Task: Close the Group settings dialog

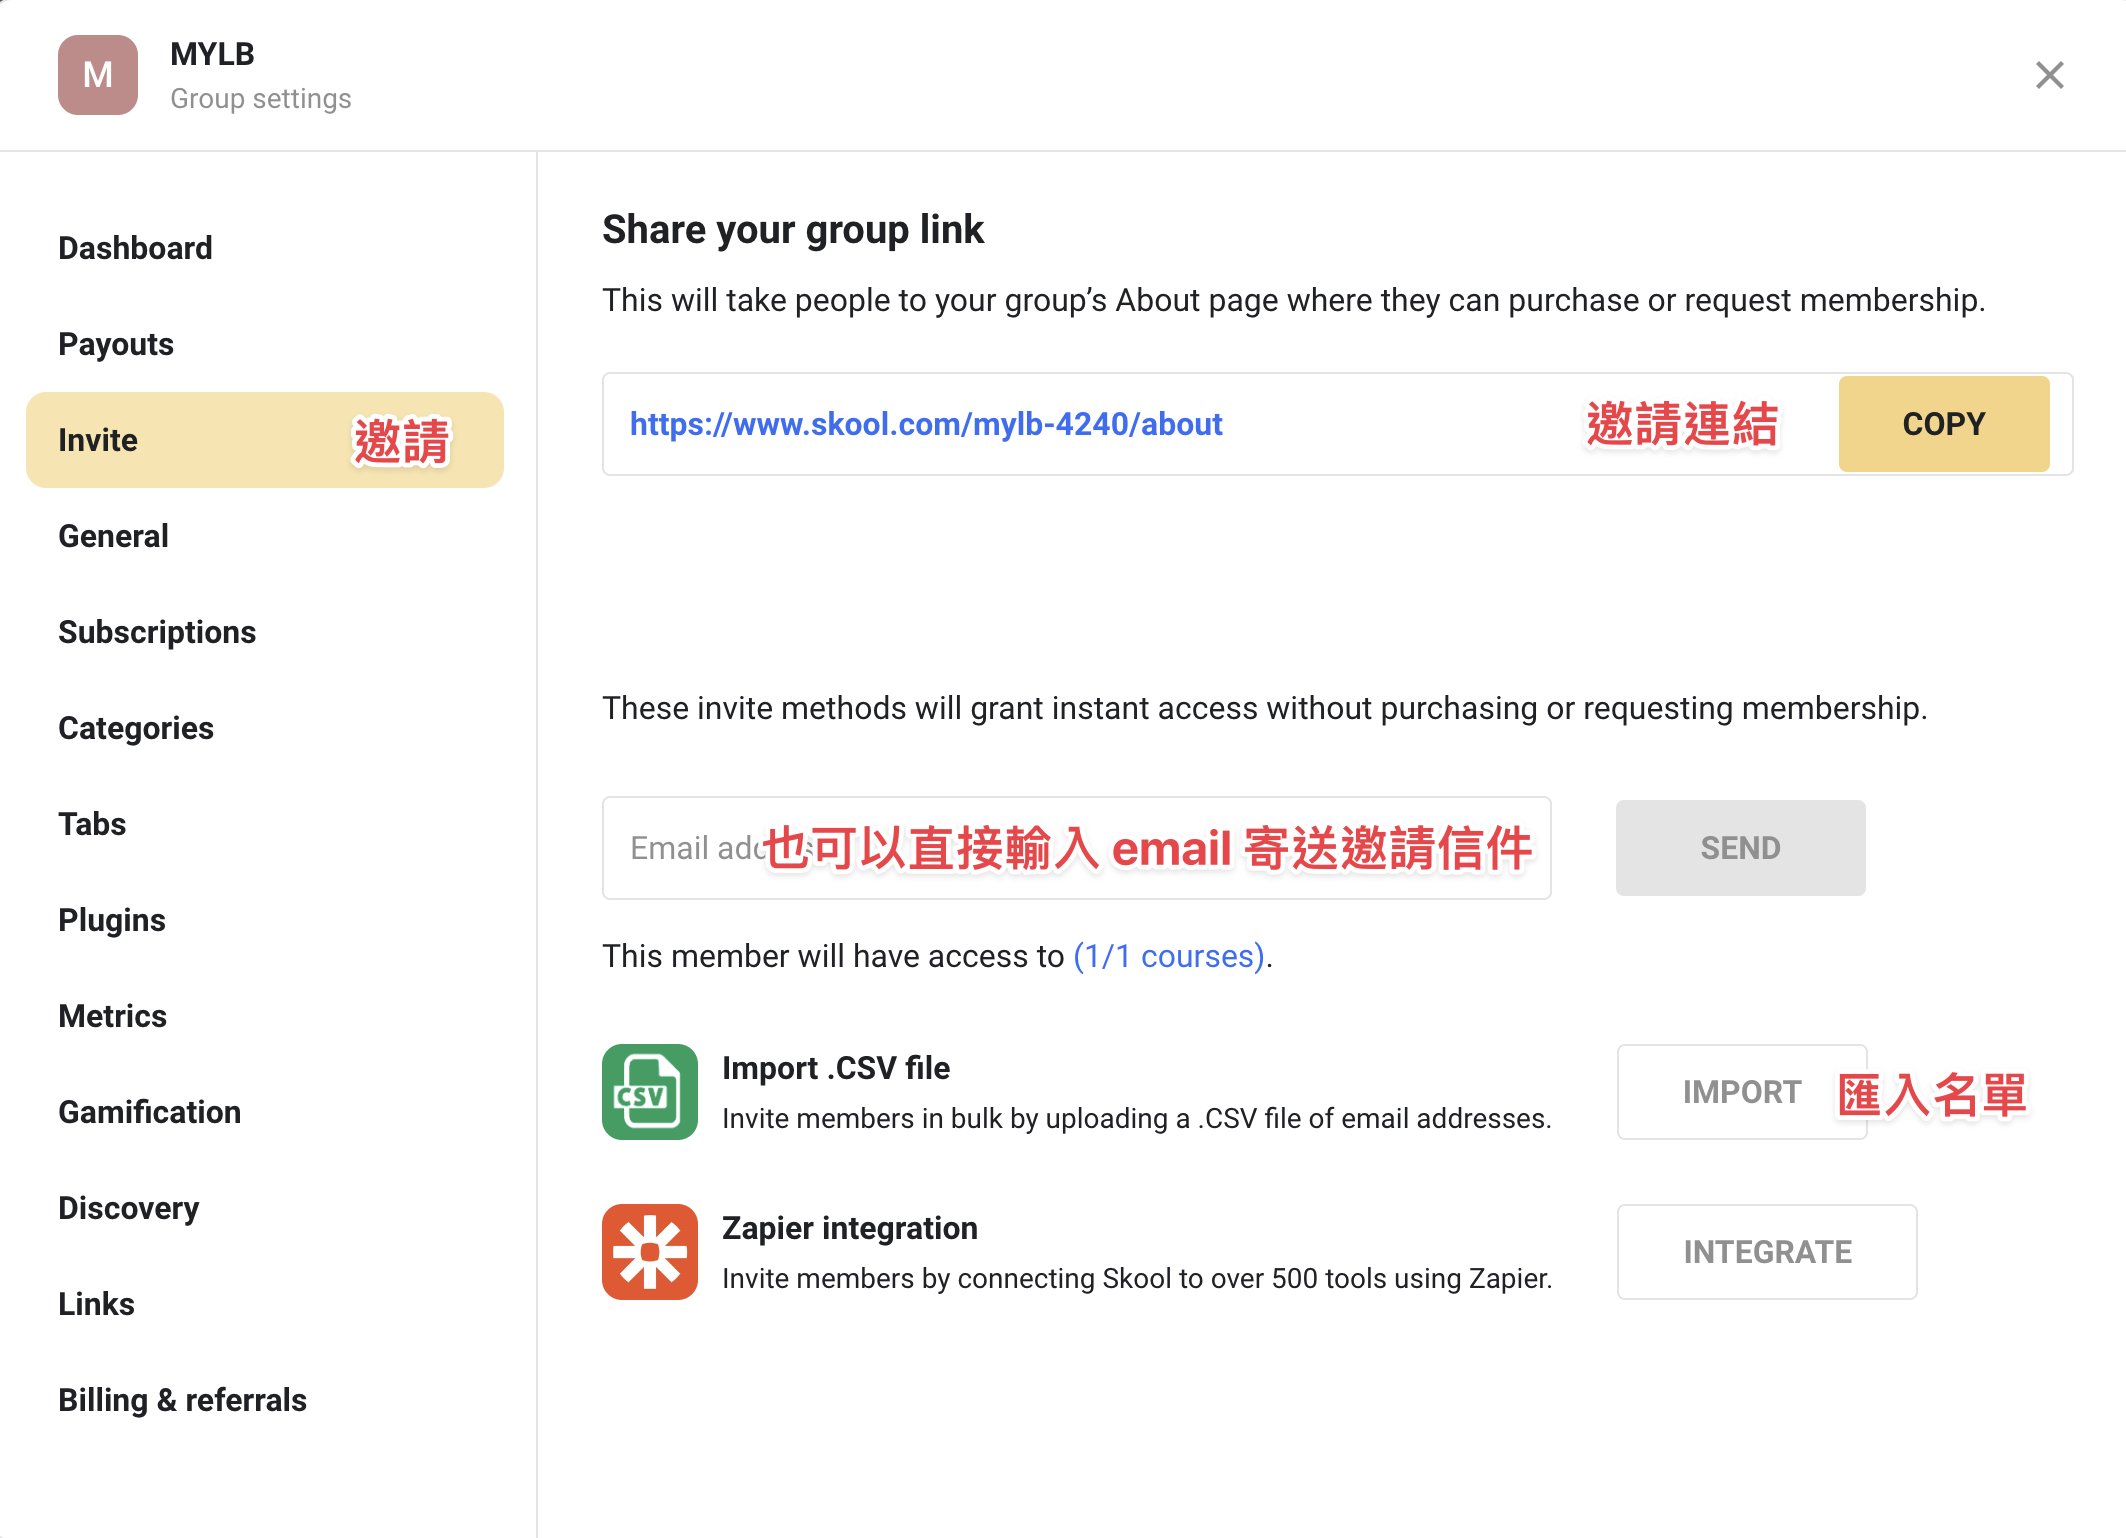Action: (x=2050, y=75)
